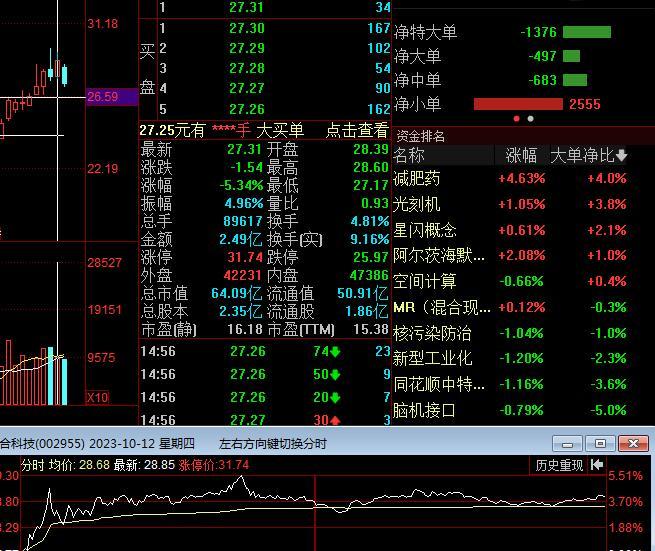655x551 pixels.
Task: Sort by 大单净比 down arrow
Action: tap(622, 155)
